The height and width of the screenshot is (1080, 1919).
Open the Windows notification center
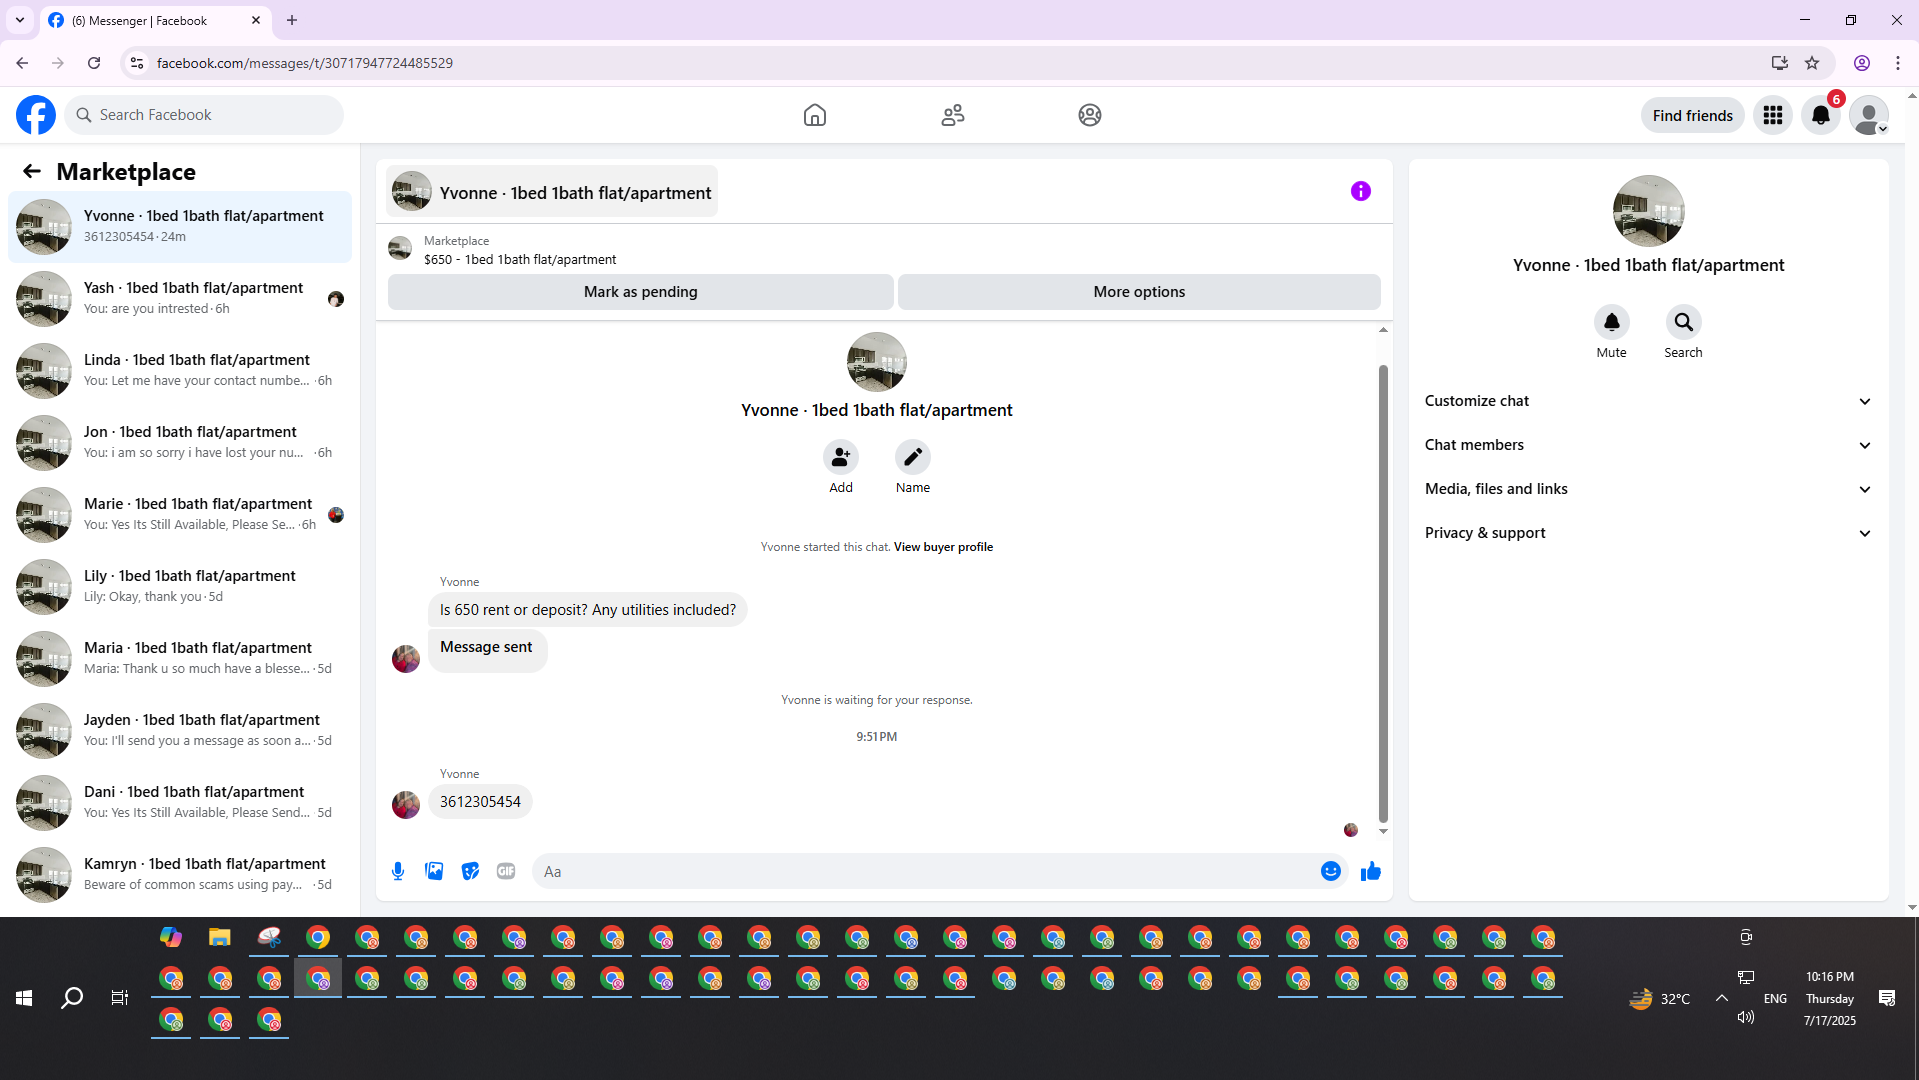pos(1887,998)
